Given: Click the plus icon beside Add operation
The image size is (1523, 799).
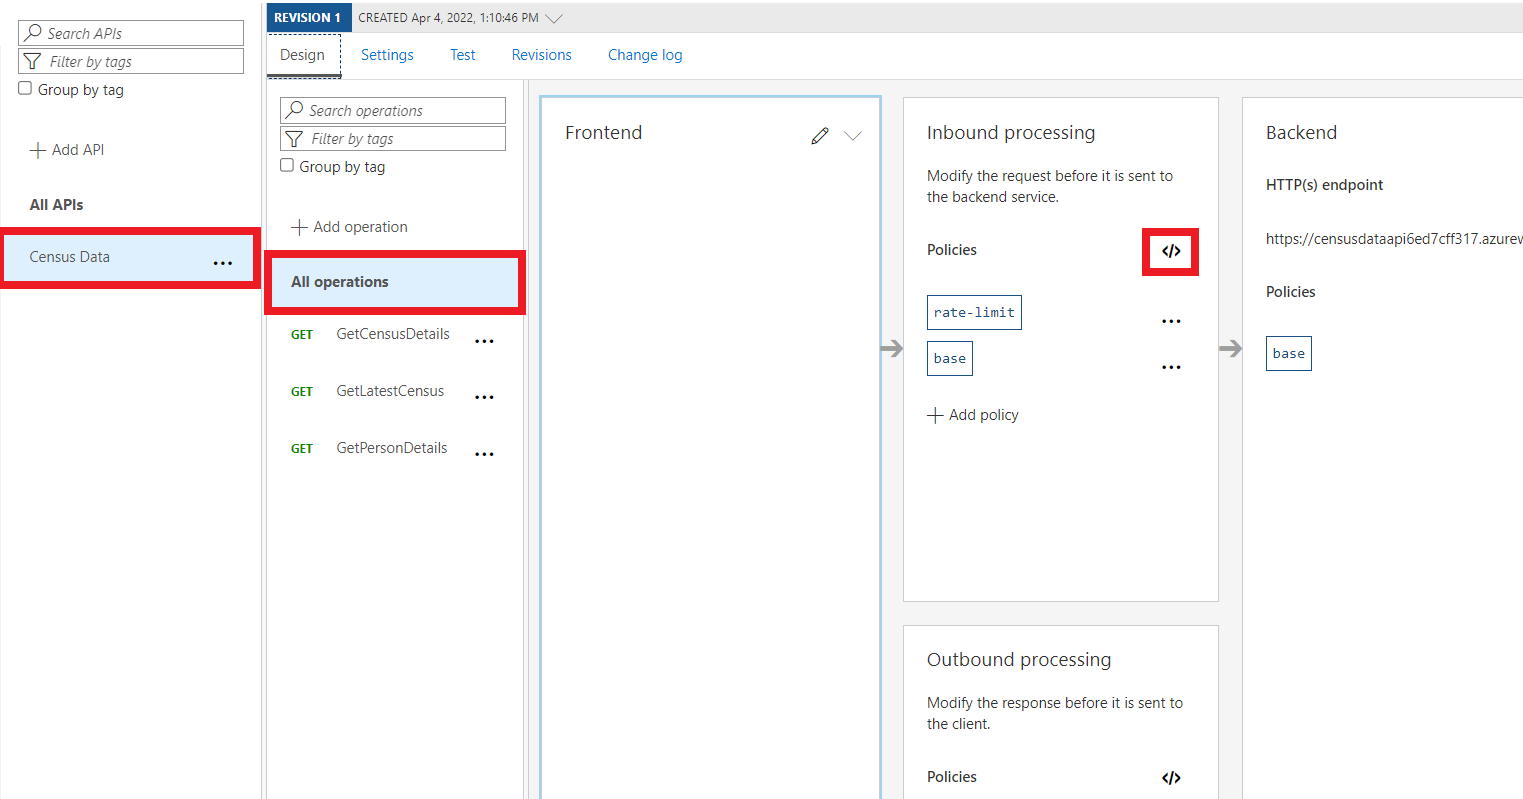Looking at the screenshot, I should (x=299, y=227).
